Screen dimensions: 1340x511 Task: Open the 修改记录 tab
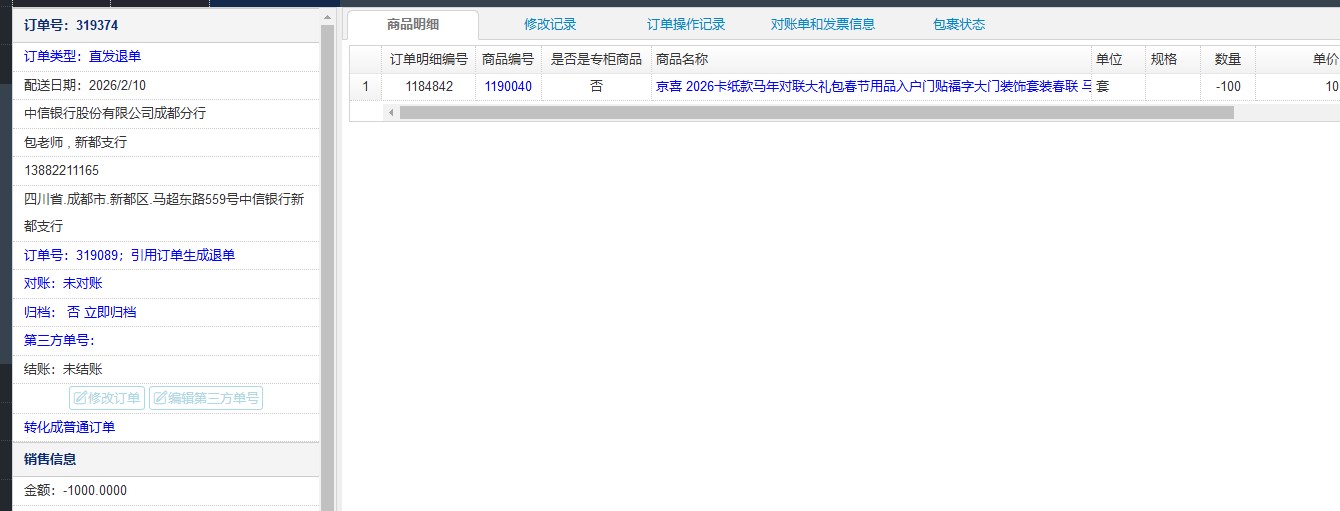[x=550, y=25]
